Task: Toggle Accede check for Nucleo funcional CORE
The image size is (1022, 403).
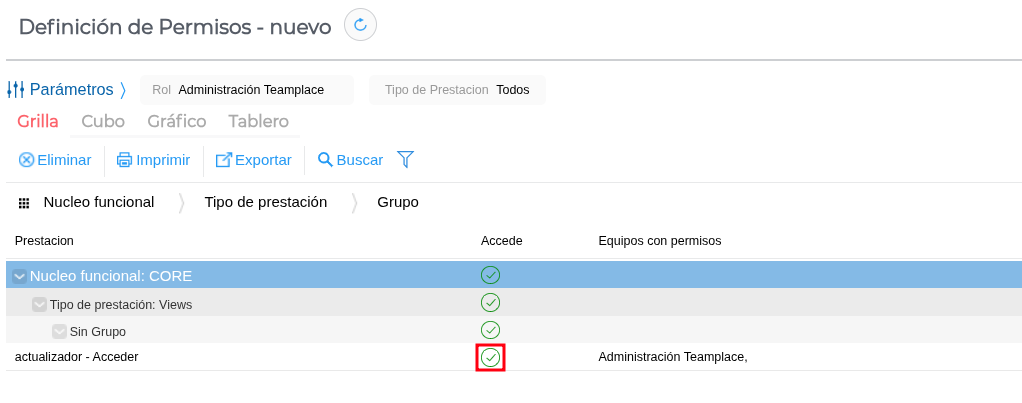Action: [x=490, y=275]
